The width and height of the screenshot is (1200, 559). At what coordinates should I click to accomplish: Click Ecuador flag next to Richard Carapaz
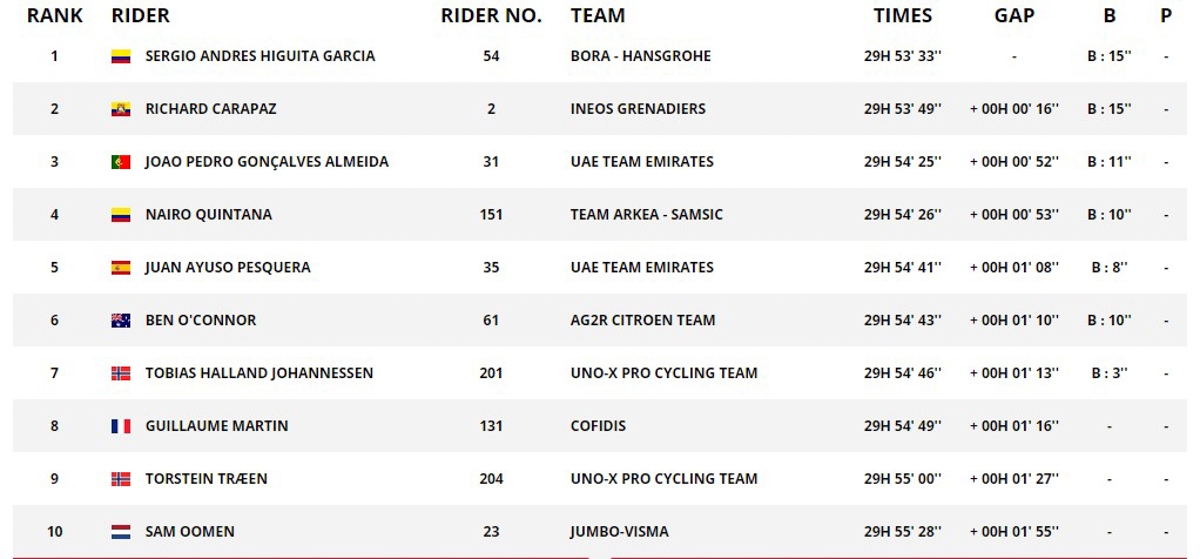point(121,110)
